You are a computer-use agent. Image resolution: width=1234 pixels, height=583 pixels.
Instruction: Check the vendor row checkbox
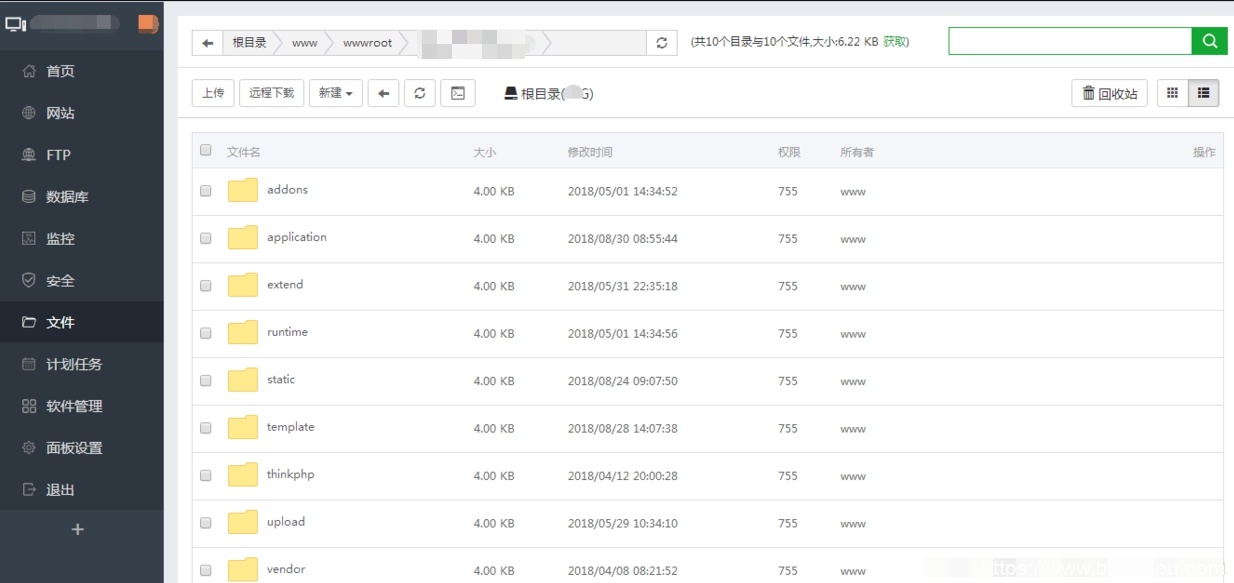click(206, 571)
